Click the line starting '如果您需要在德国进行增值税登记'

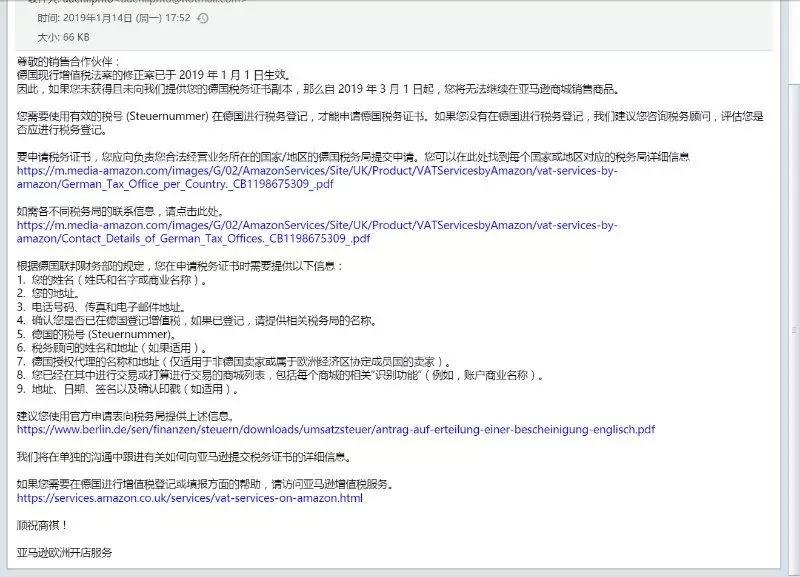(206, 485)
